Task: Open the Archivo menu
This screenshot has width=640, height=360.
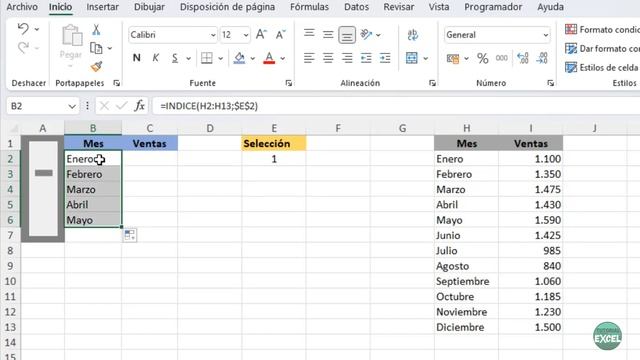Action: (22, 7)
